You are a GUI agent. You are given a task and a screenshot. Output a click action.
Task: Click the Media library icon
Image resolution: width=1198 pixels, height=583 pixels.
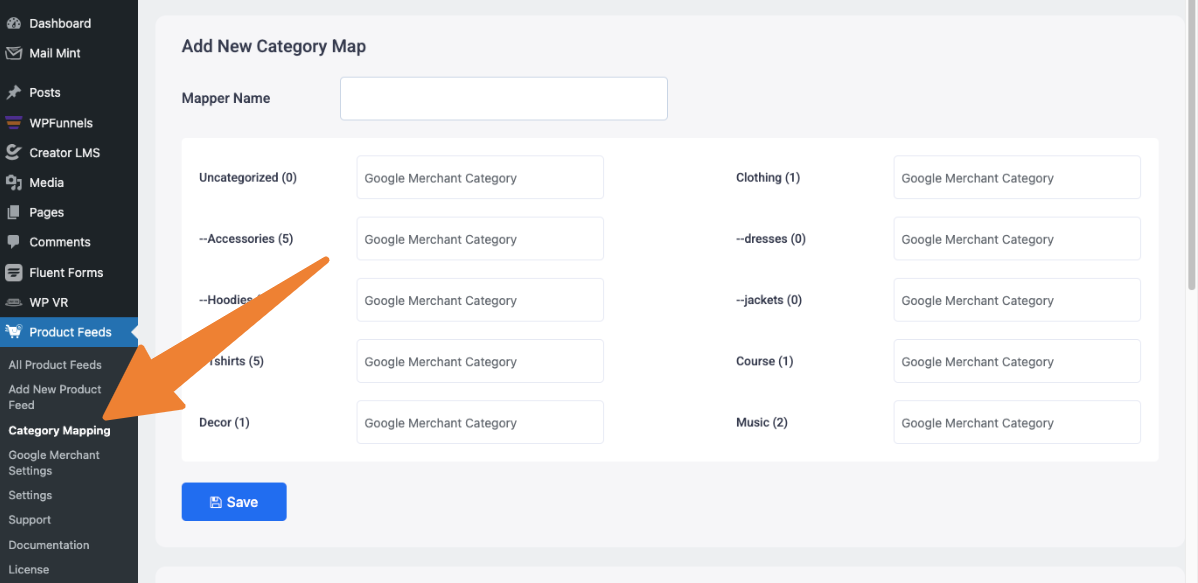(x=14, y=183)
